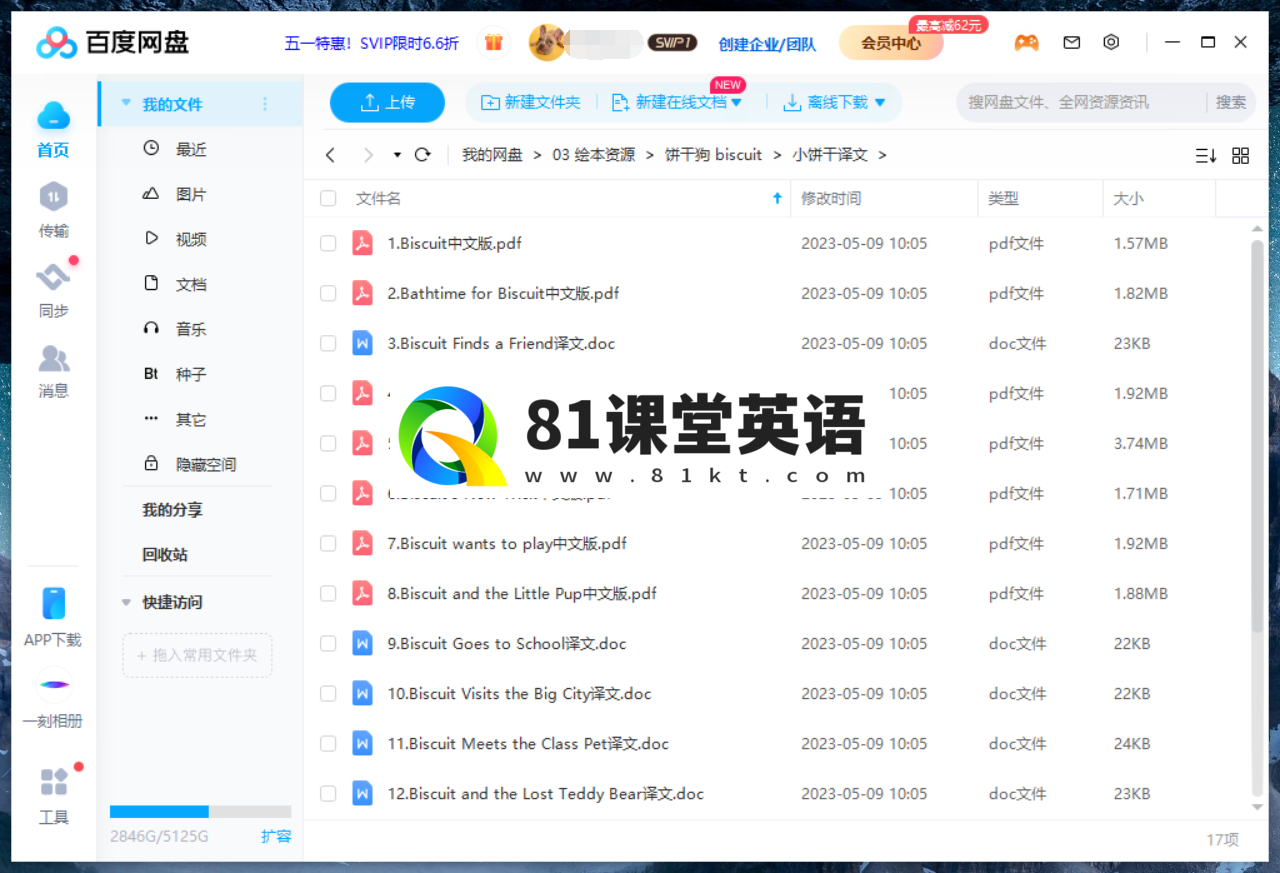Check the box for 8.Biscuit and the Little Pup中文版.pdf
Viewport: 1280px width, 873px height.
(328, 593)
